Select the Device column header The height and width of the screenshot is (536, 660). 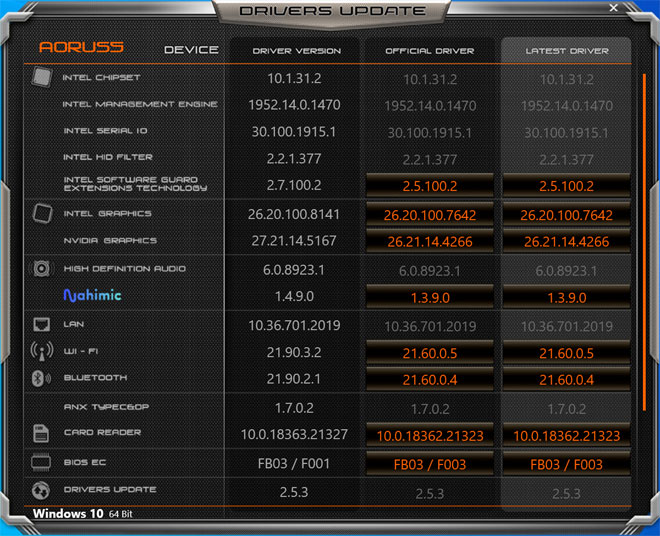[x=191, y=50]
